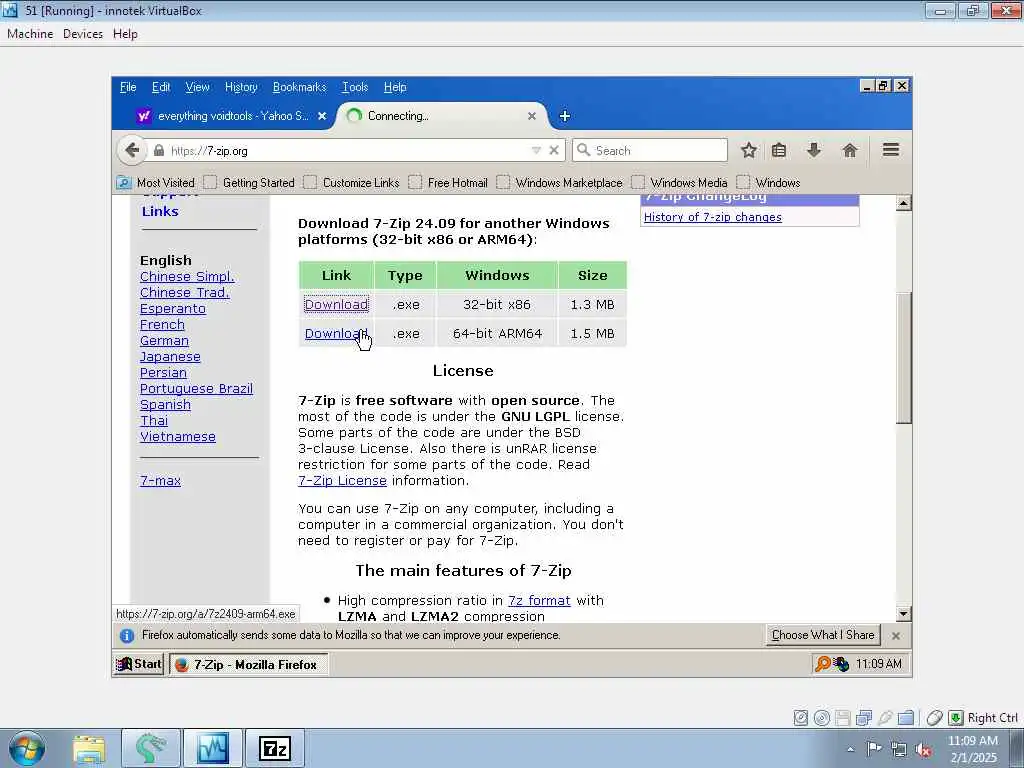Image resolution: width=1024 pixels, height=768 pixels.
Task: Switch language to Vietnamese
Action: click(178, 436)
